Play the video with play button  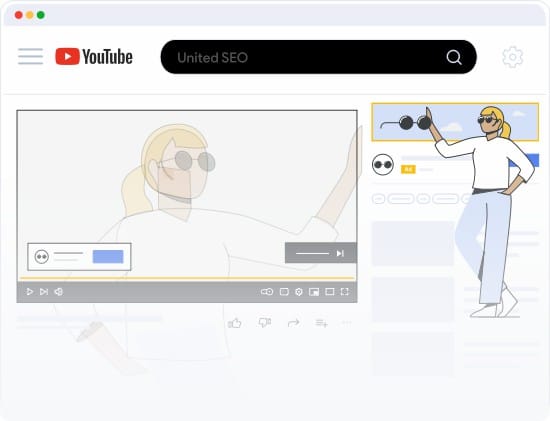(30, 292)
